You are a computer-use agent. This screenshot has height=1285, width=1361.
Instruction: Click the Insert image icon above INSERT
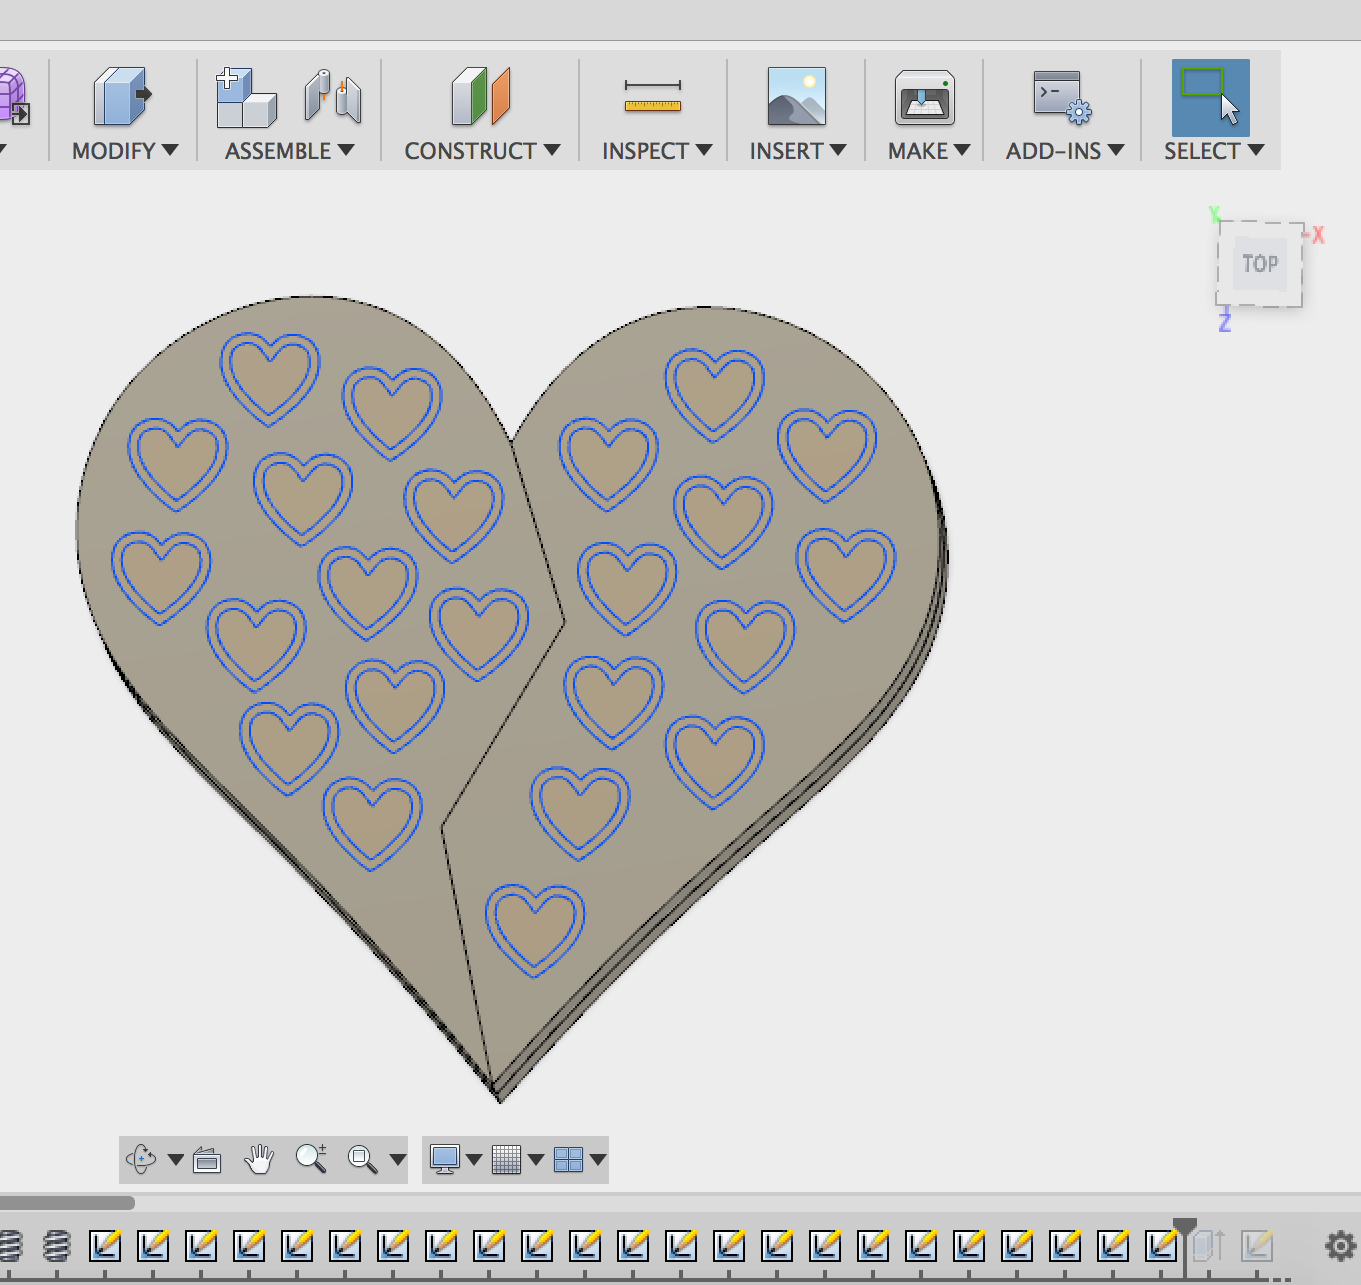pyautogui.click(x=797, y=97)
